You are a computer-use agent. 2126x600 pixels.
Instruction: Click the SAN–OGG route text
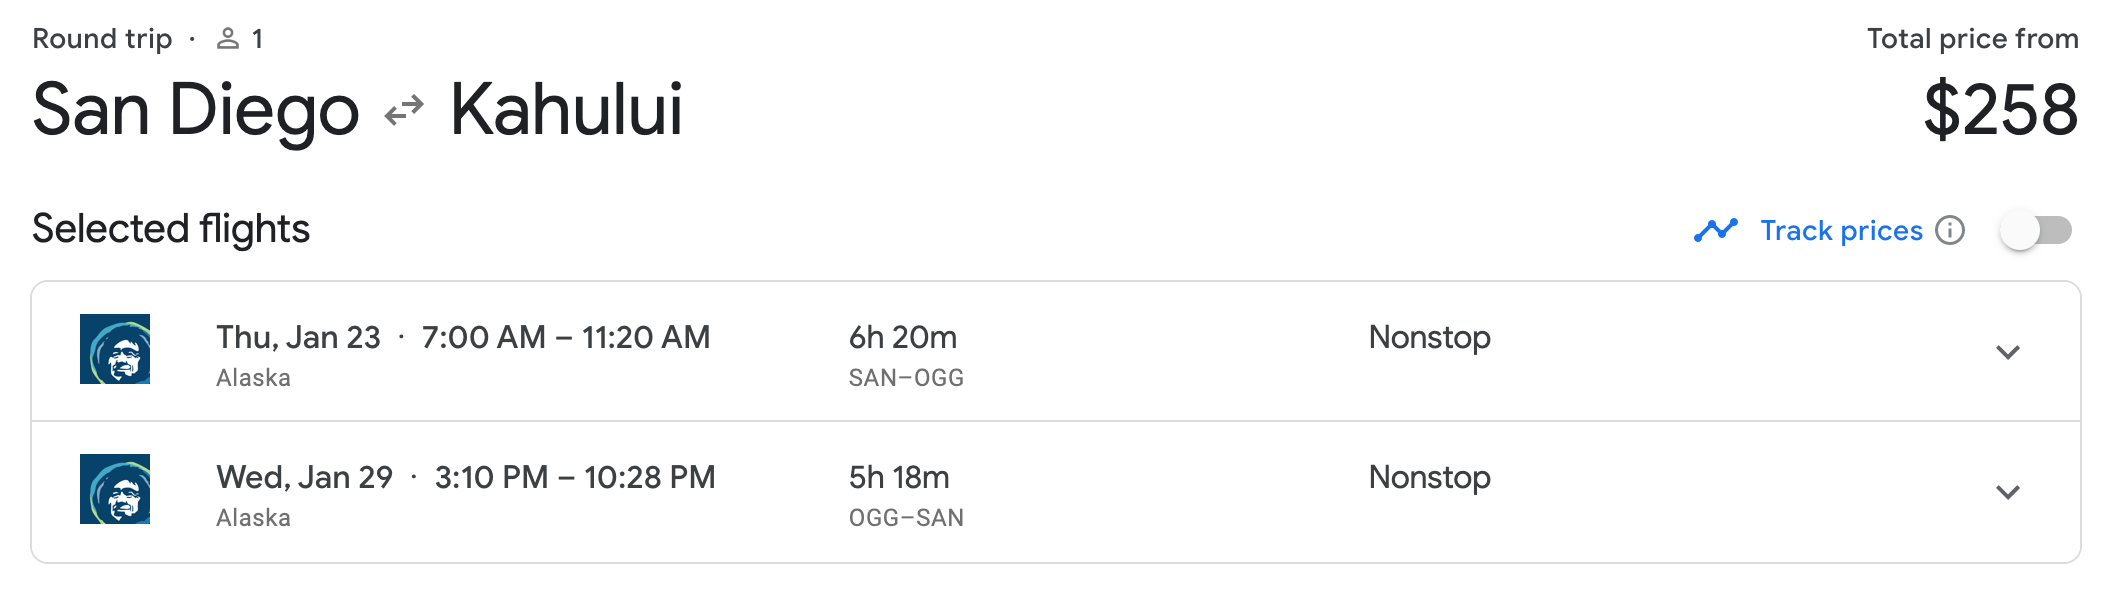905,377
